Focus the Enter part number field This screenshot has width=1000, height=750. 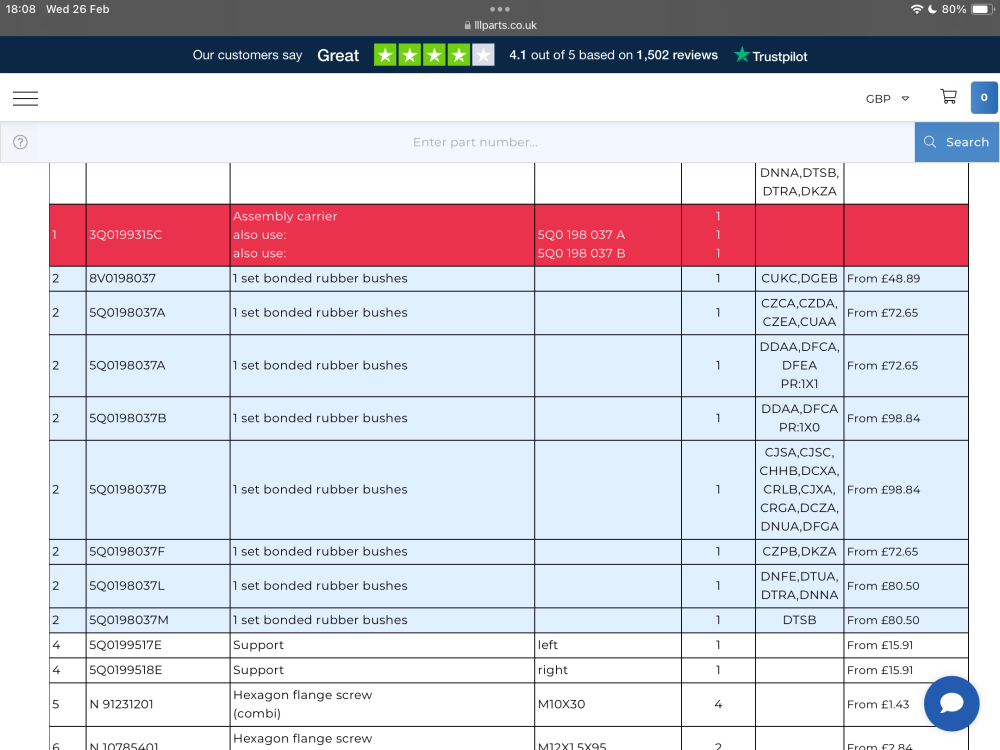click(475, 142)
